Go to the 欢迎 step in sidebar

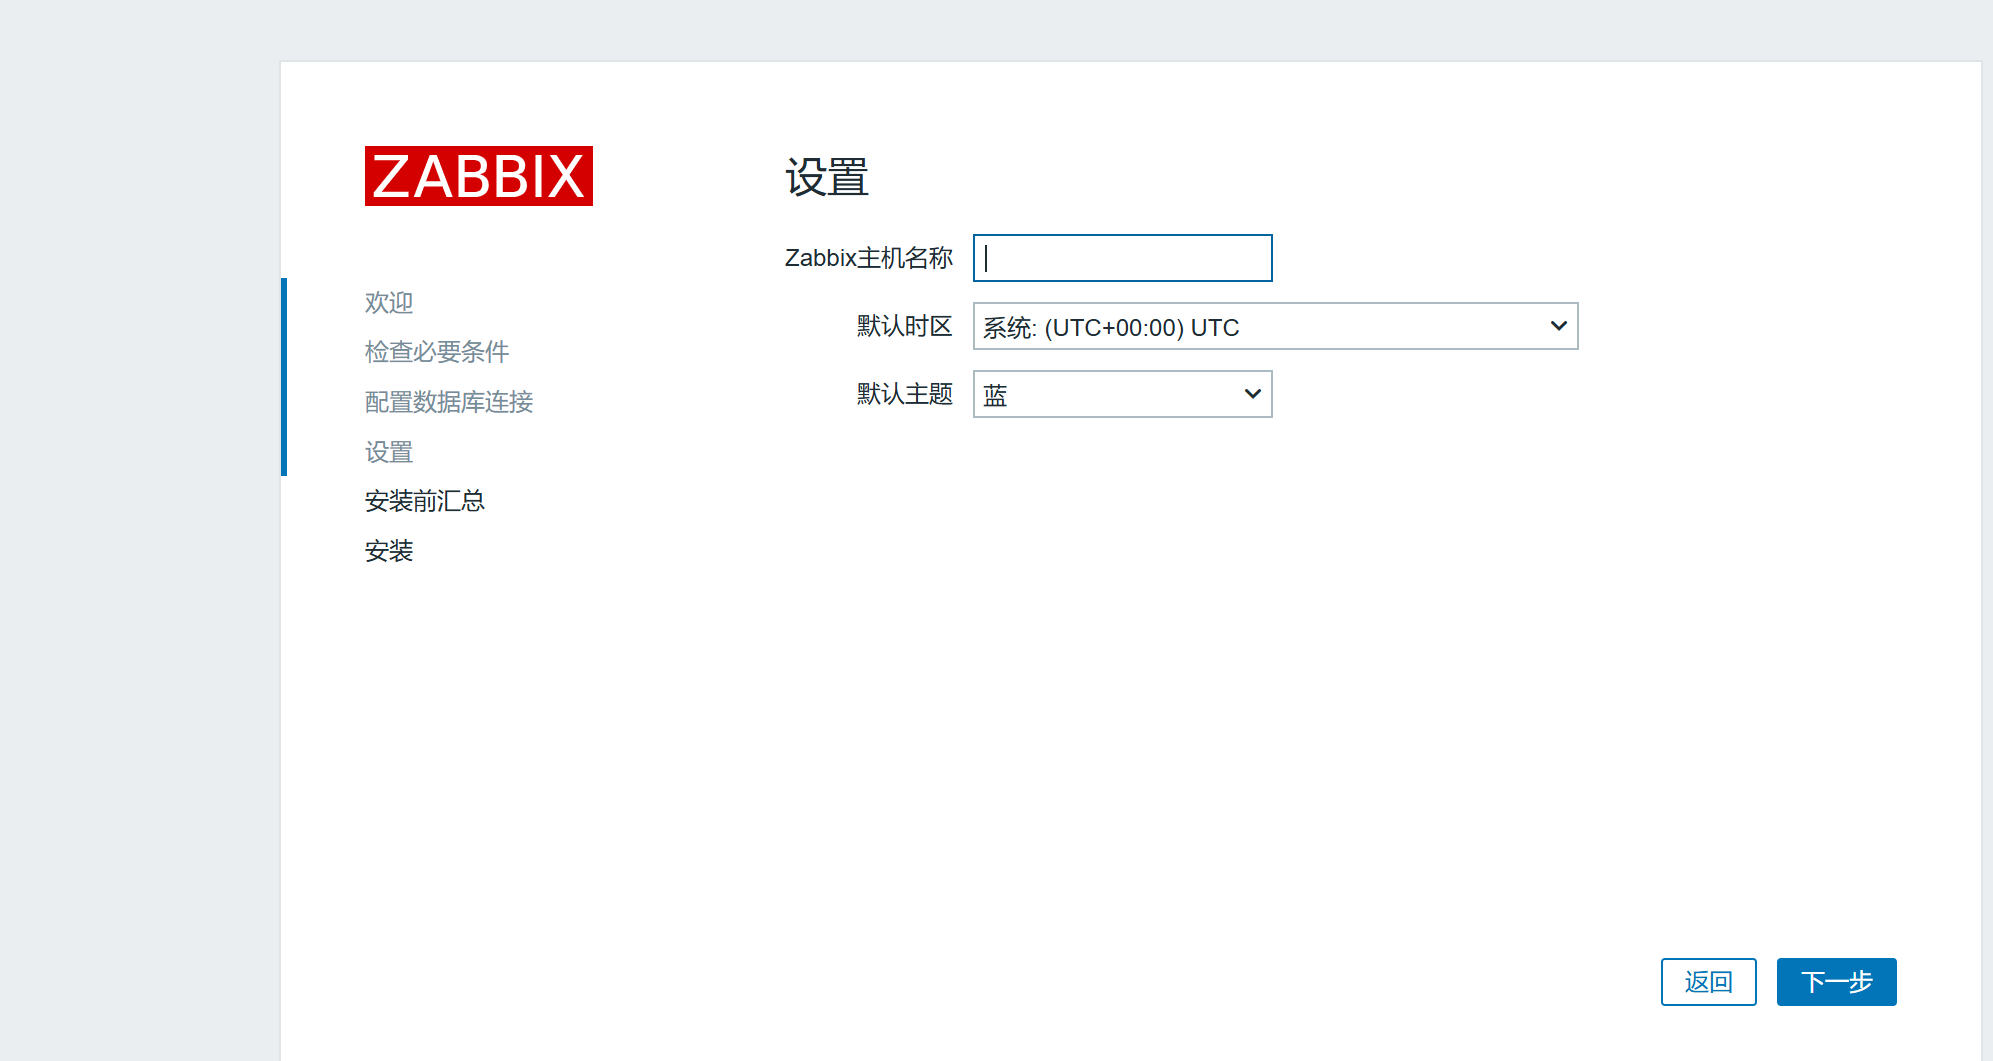pos(388,302)
